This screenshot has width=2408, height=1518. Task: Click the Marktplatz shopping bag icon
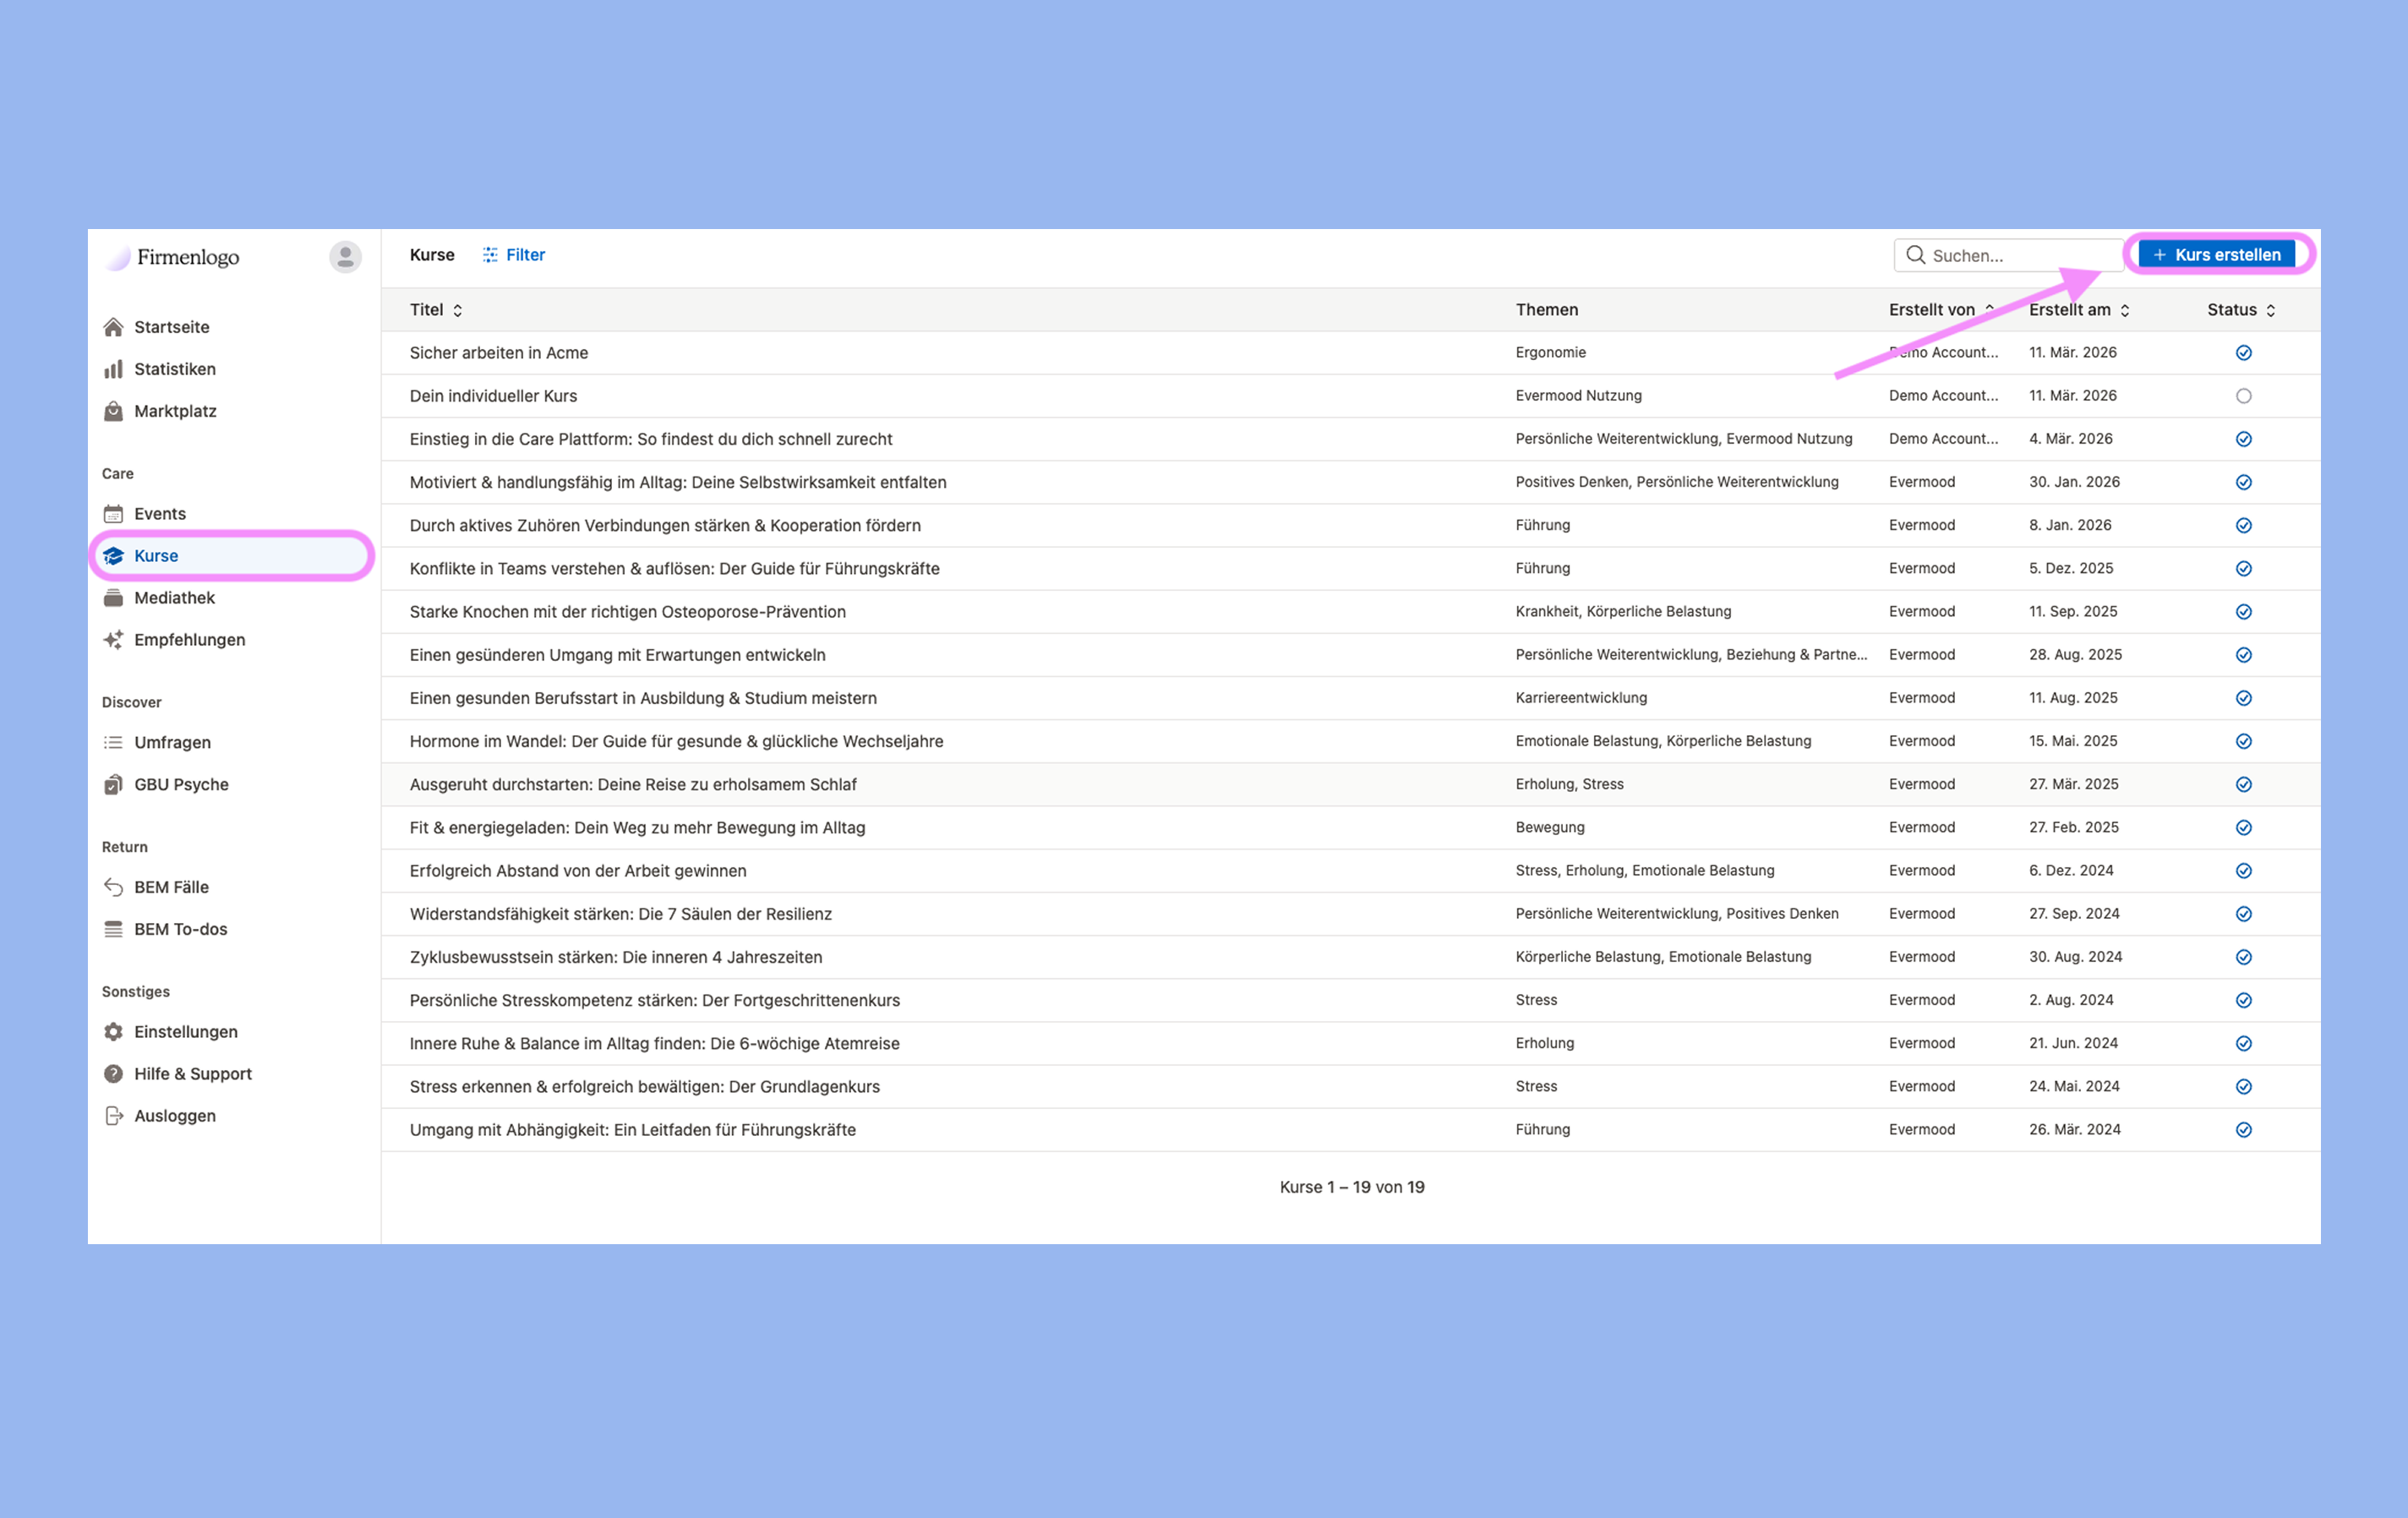click(x=113, y=411)
